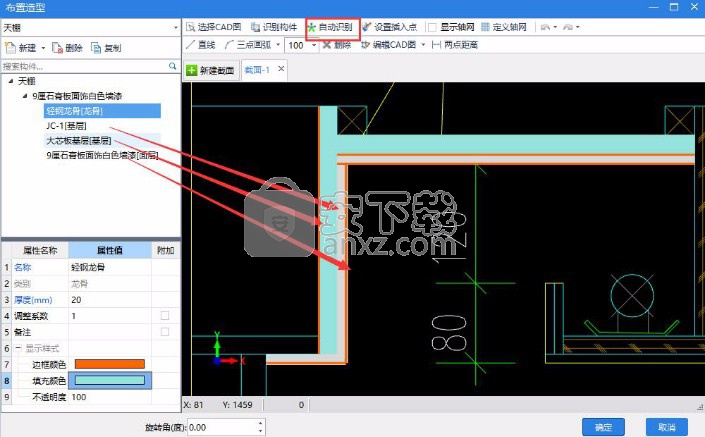The height and width of the screenshot is (437, 705).
Task: Select JC-1[基层] tree item
Action: pyautogui.click(x=66, y=126)
